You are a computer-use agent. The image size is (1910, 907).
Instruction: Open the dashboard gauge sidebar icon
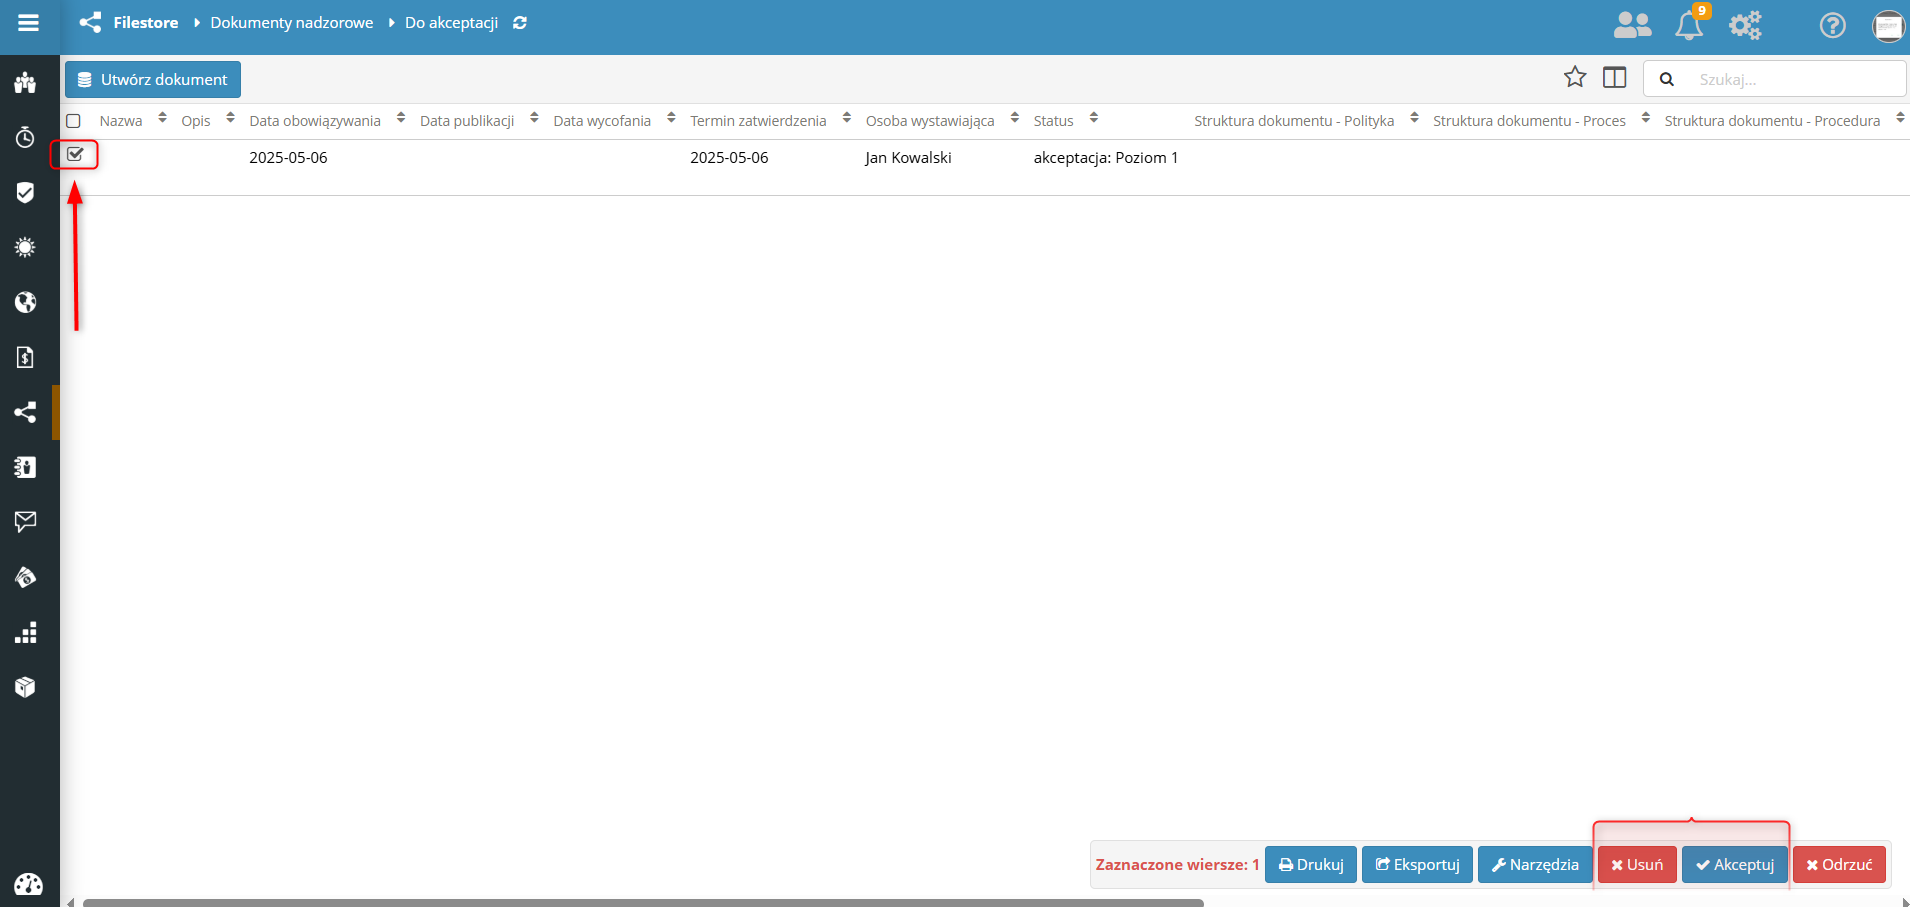pos(28,884)
